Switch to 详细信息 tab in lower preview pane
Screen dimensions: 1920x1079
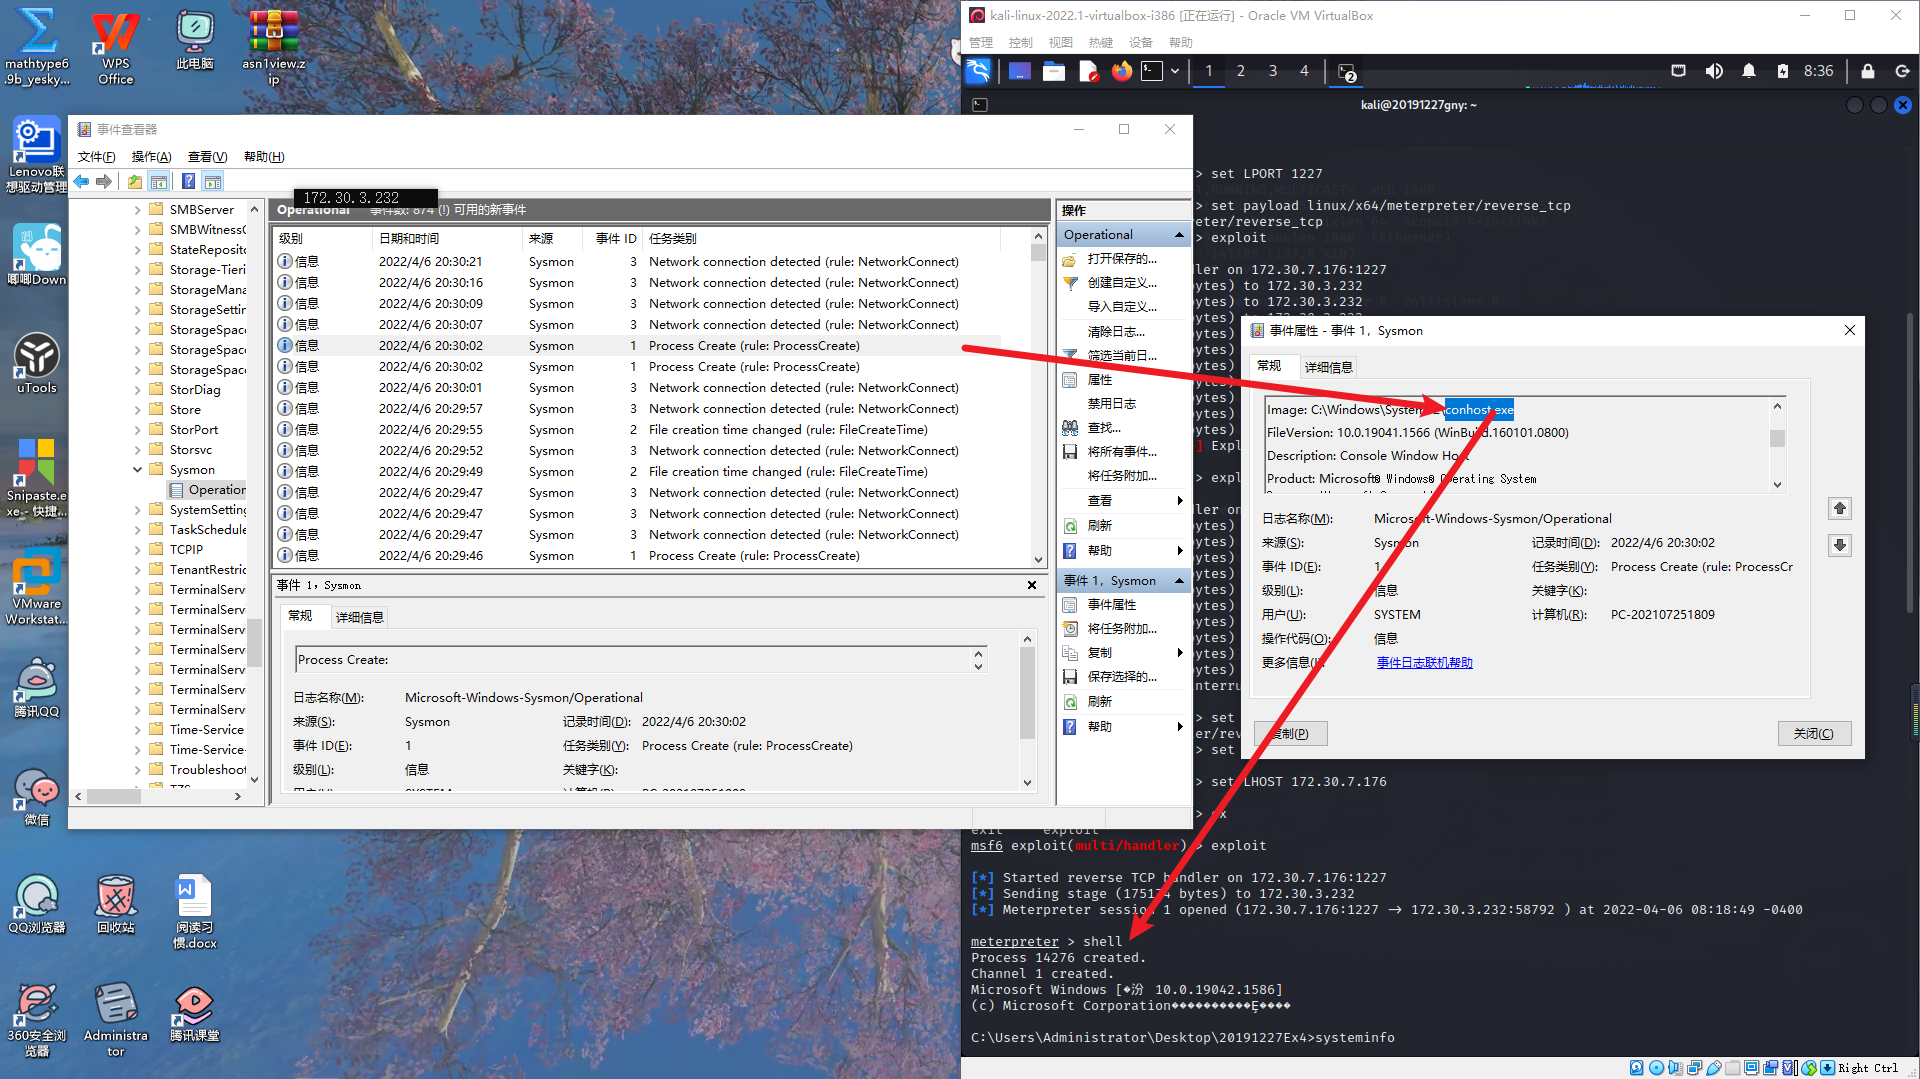point(359,617)
